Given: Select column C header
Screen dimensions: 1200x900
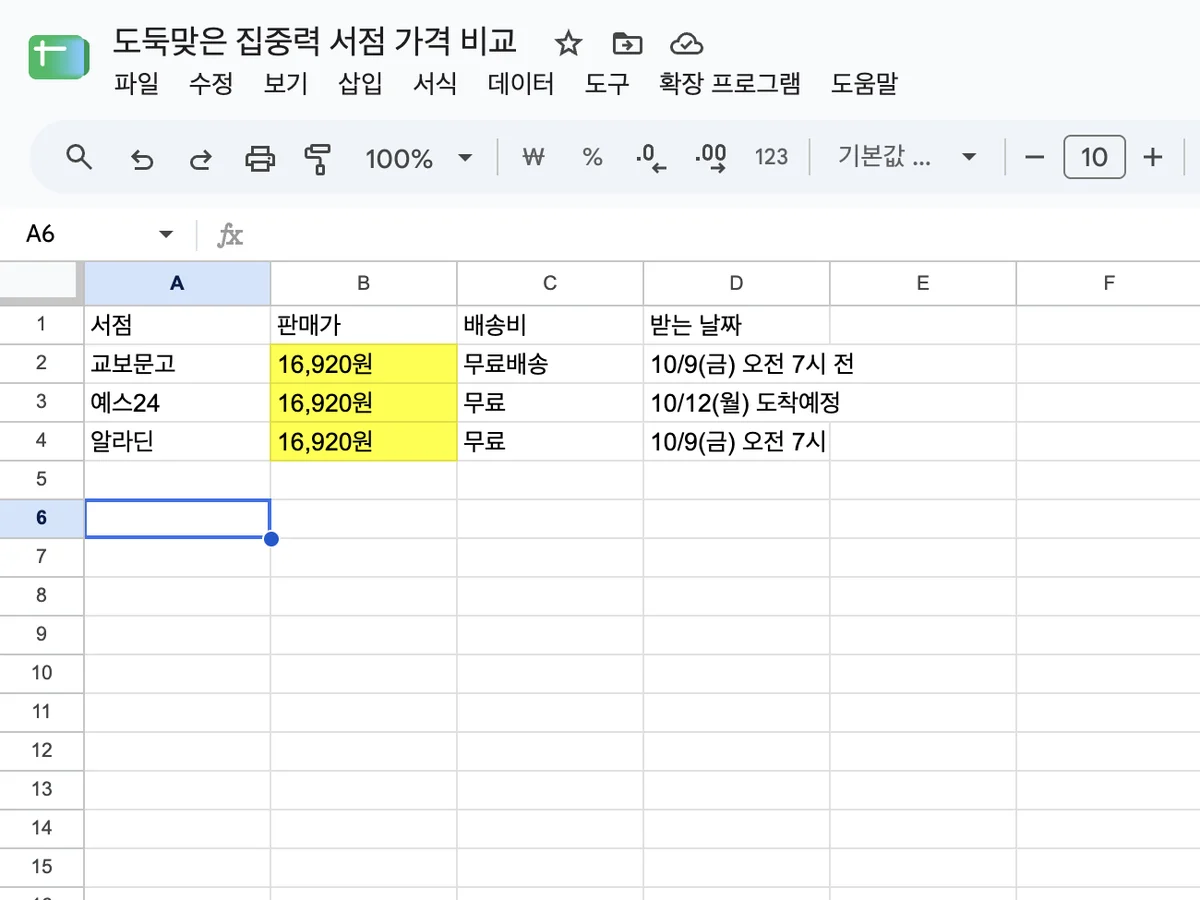Looking at the screenshot, I should (550, 283).
